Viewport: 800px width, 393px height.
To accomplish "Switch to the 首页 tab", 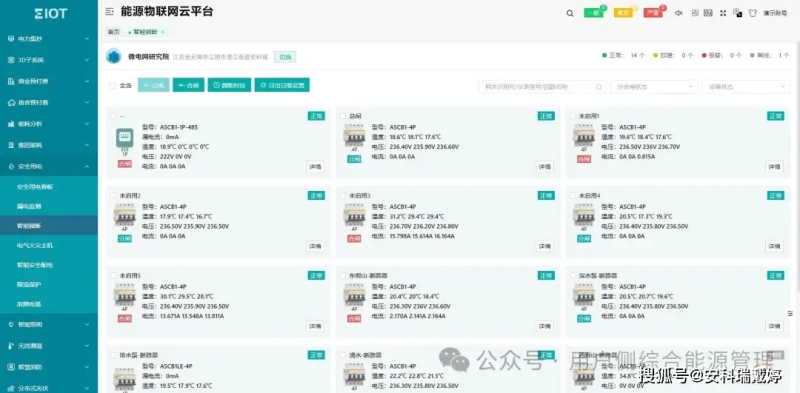I will tap(113, 32).
